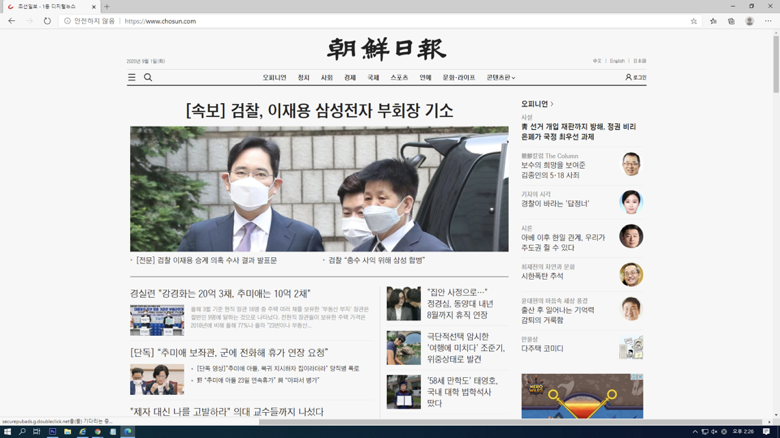Open the browser profile avatar icon
This screenshot has width=780, height=438.
coord(749,21)
